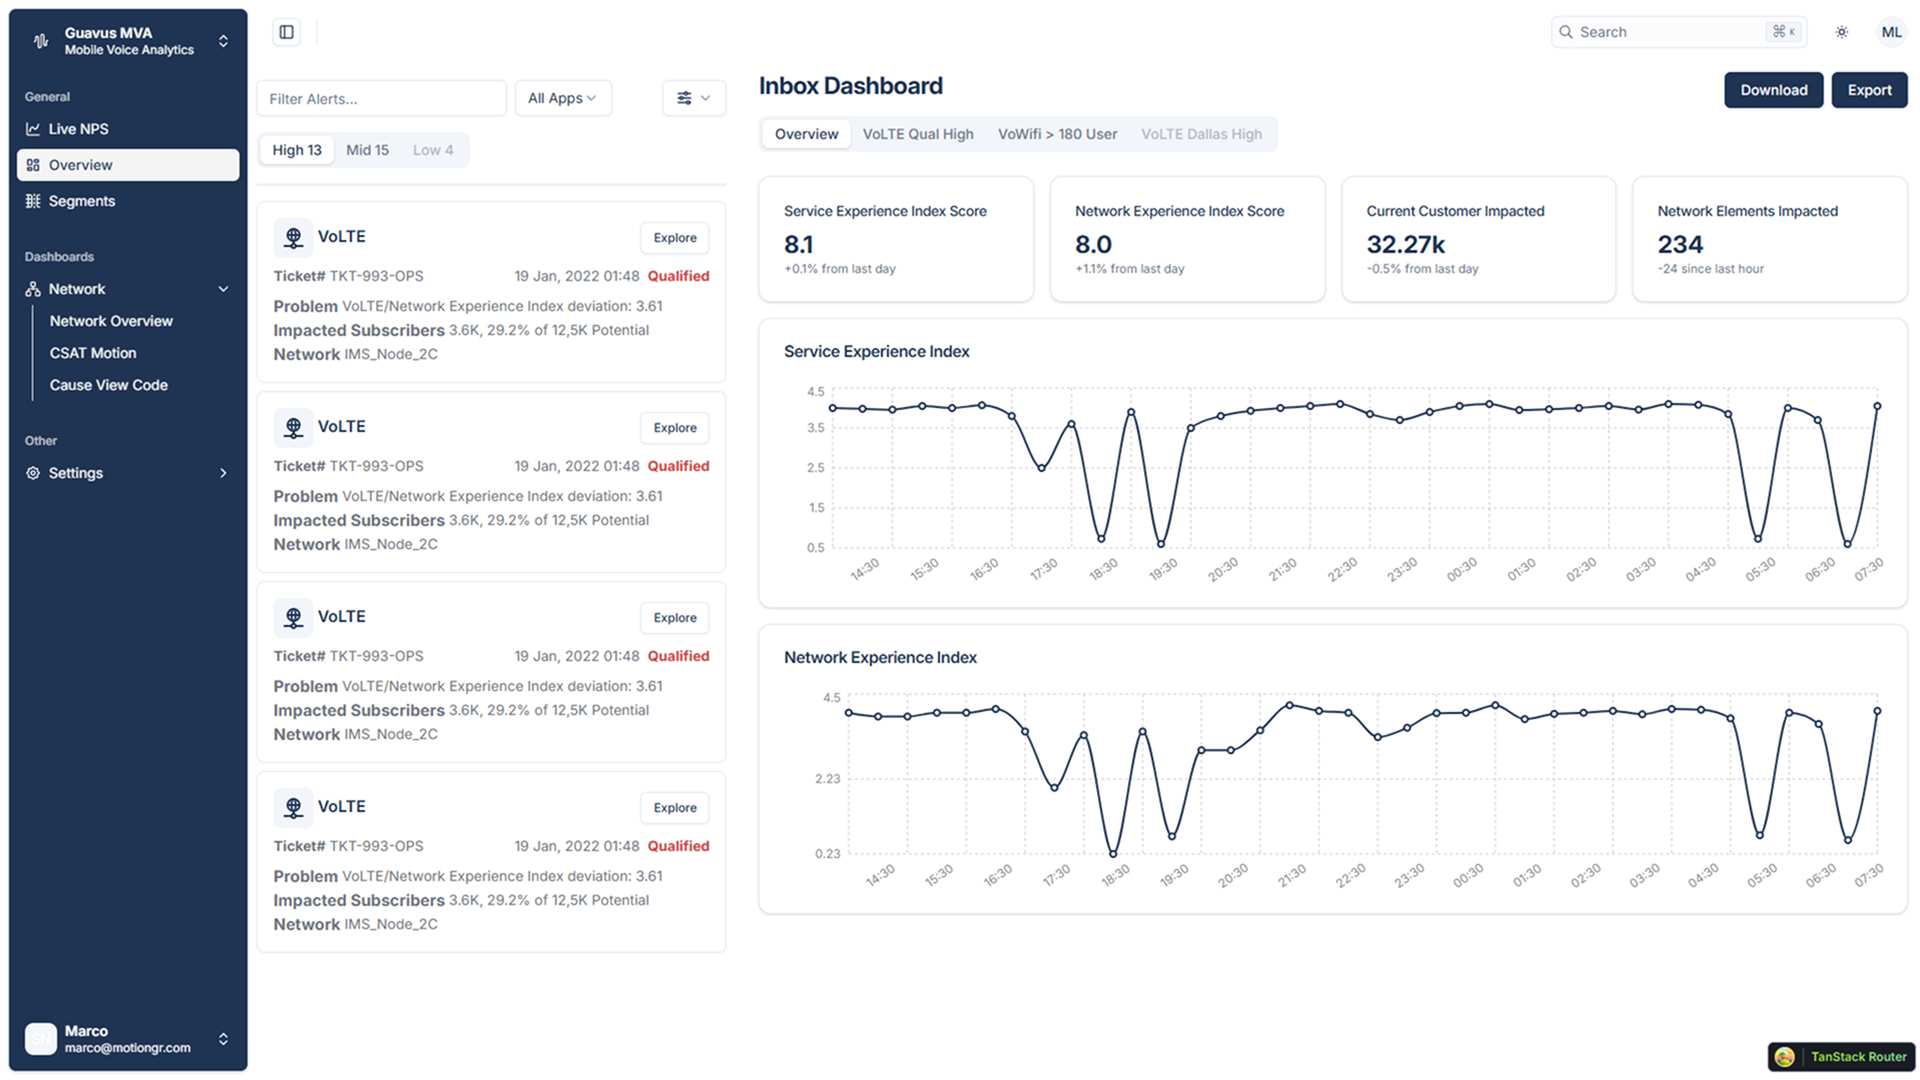This screenshot has height=1080, width=1920.
Task: Collapse the Network dashboards section
Action: point(223,289)
